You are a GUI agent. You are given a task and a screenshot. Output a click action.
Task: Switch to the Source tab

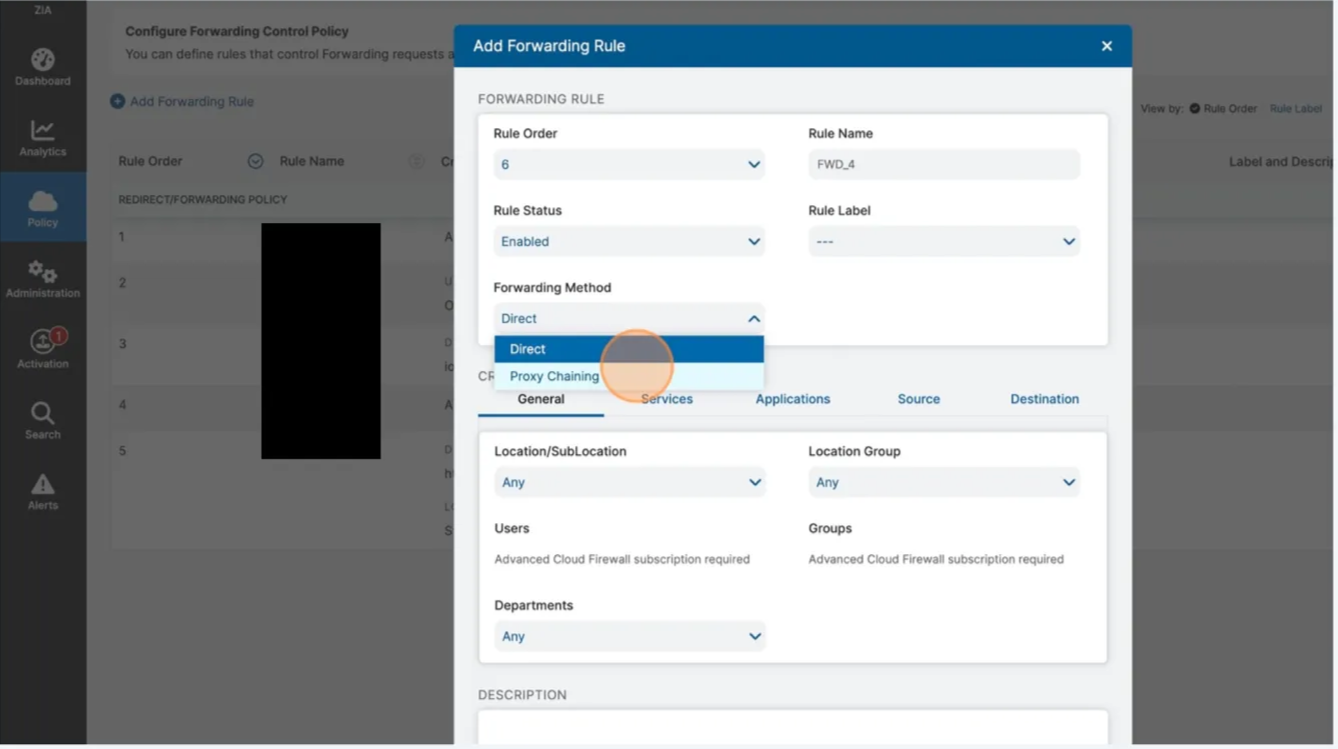[919, 399]
